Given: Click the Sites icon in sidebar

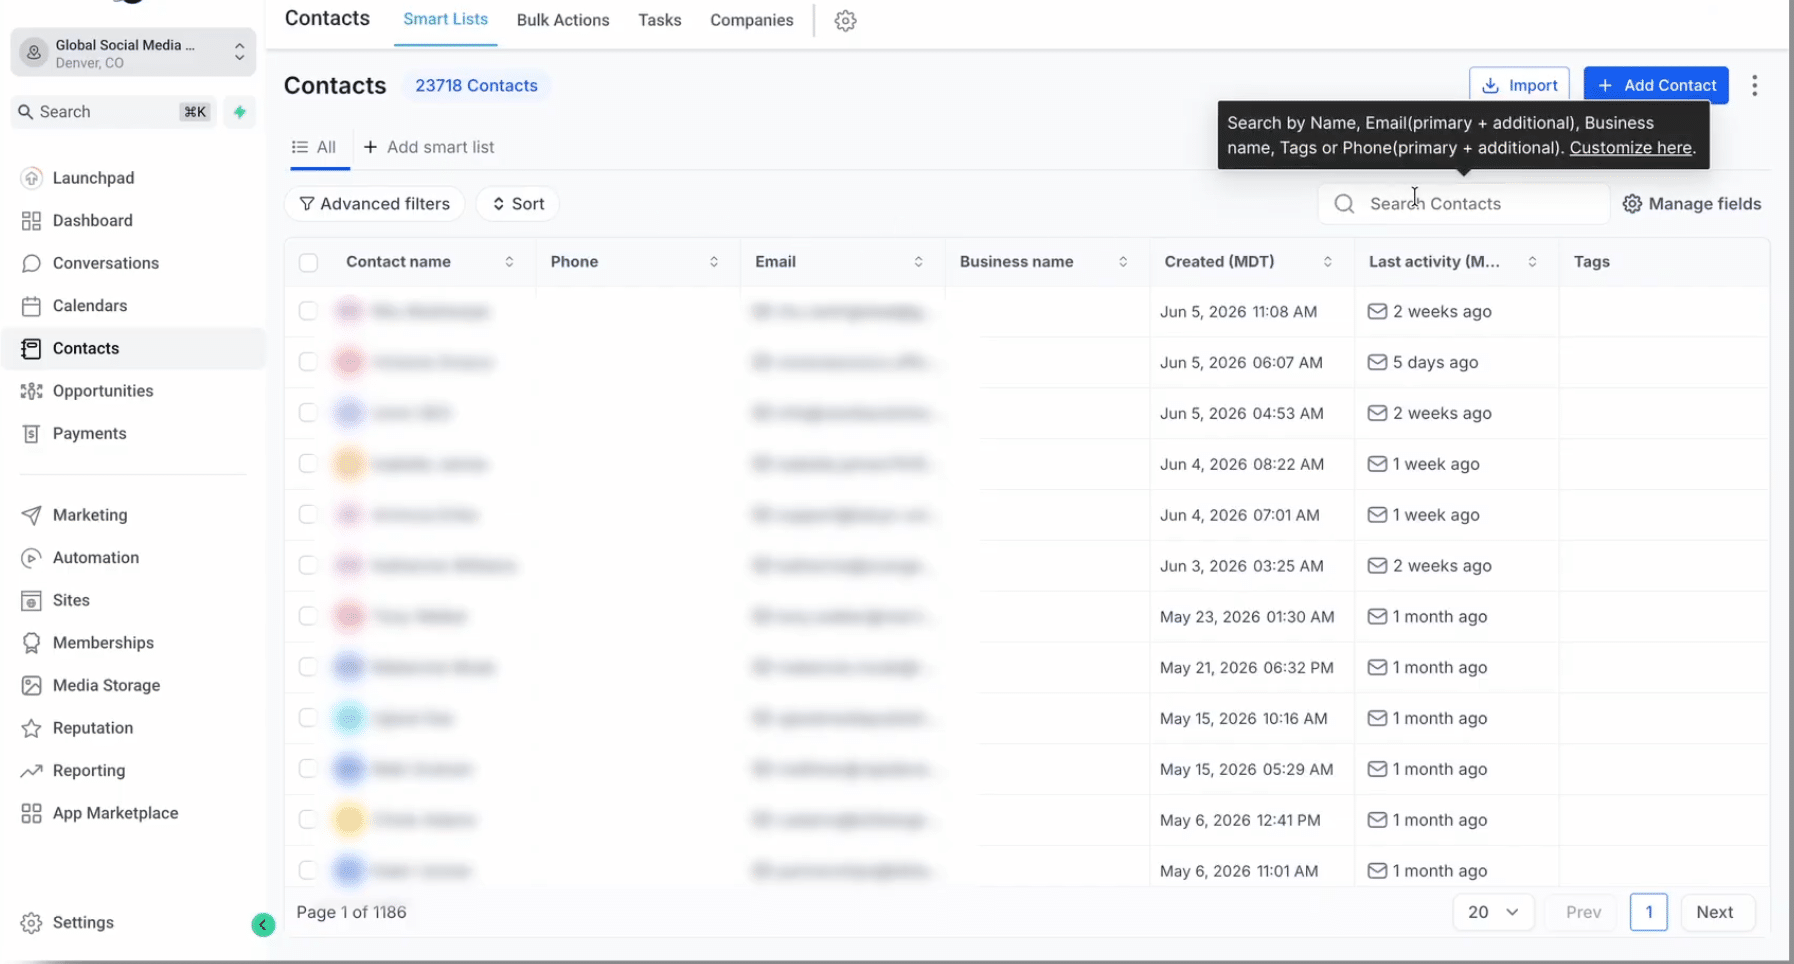Looking at the screenshot, I should [x=32, y=601].
